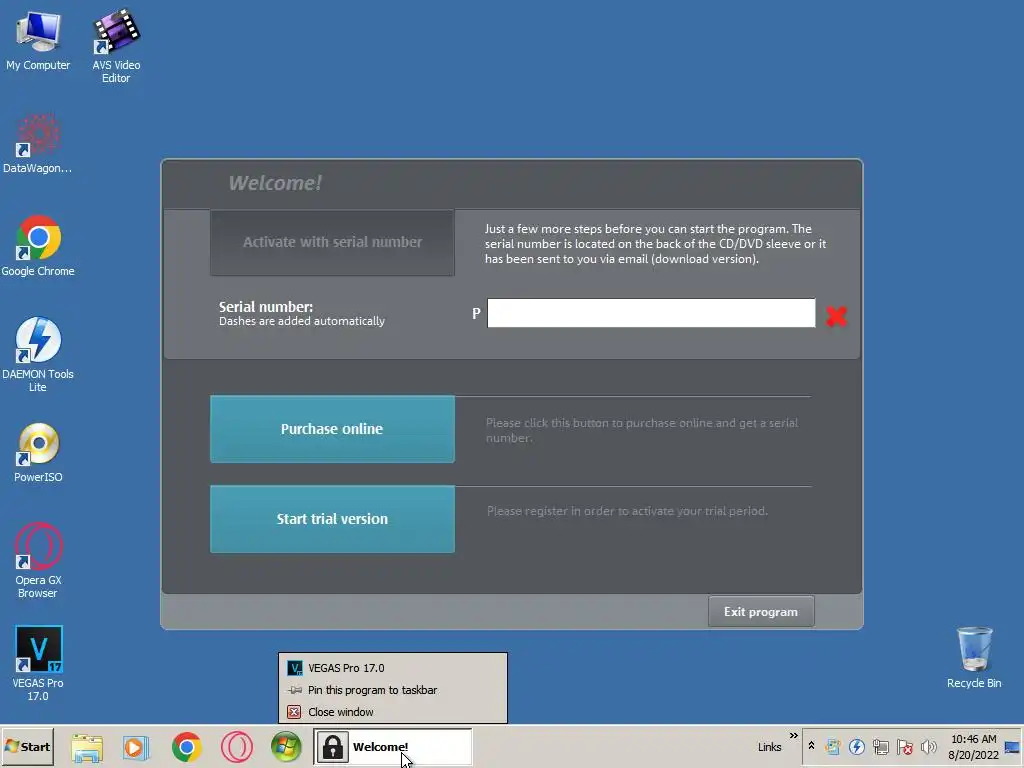The width and height of the screenshot is (1024, 768).
Task: Open Windows Explorer folder on taskbar
Action: pyautogui.click(x=87, y=748)
